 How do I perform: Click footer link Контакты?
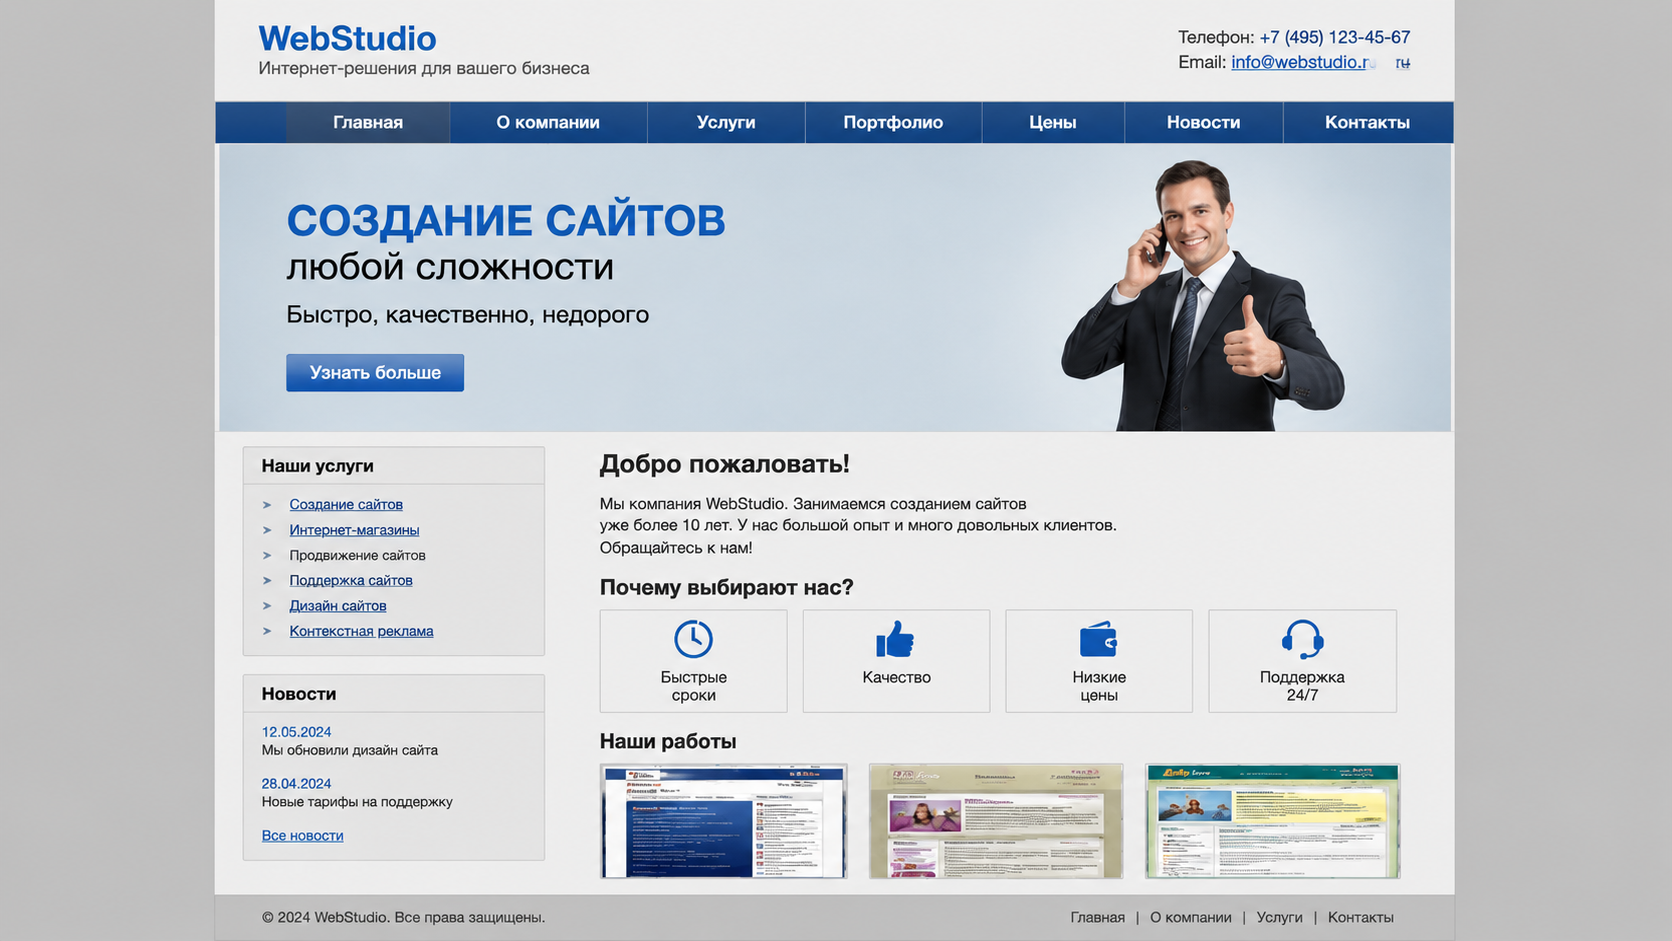1360,917
